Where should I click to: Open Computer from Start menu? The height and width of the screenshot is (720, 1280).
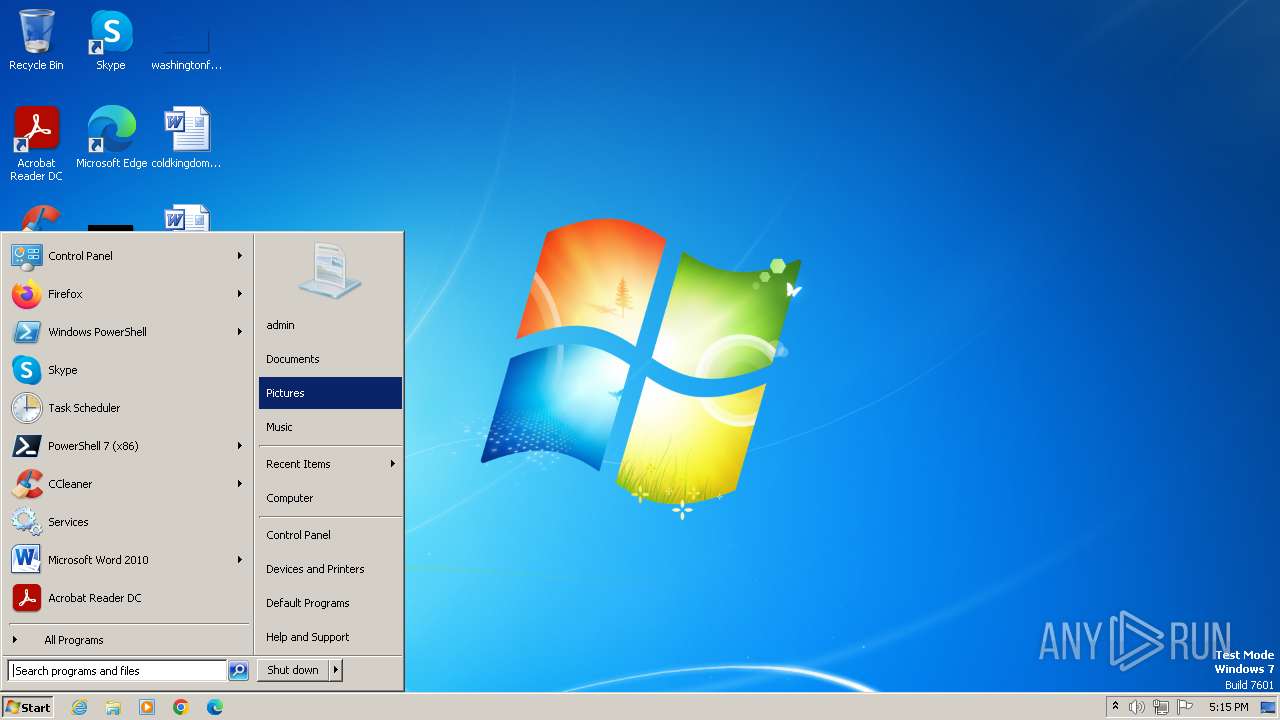(x=330, y=498)
